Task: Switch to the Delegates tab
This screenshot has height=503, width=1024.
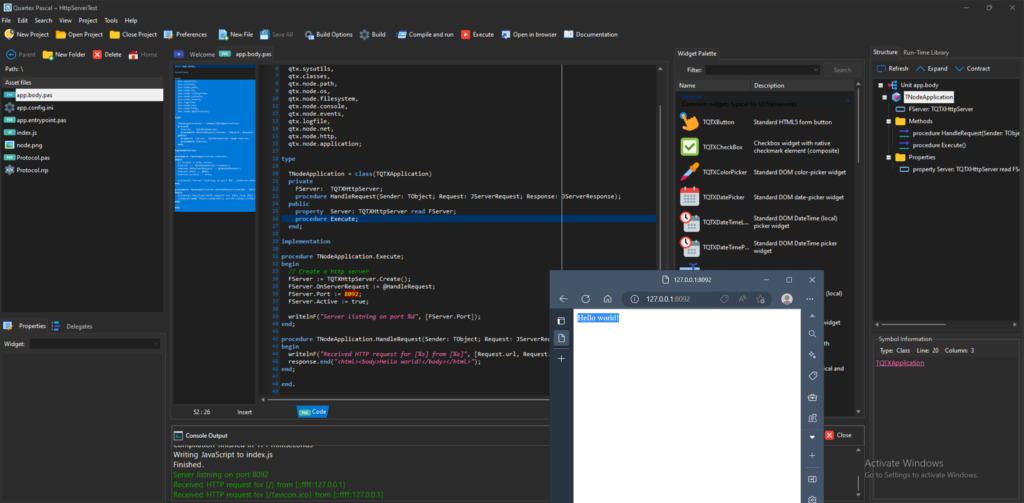Action: (73, 326)
